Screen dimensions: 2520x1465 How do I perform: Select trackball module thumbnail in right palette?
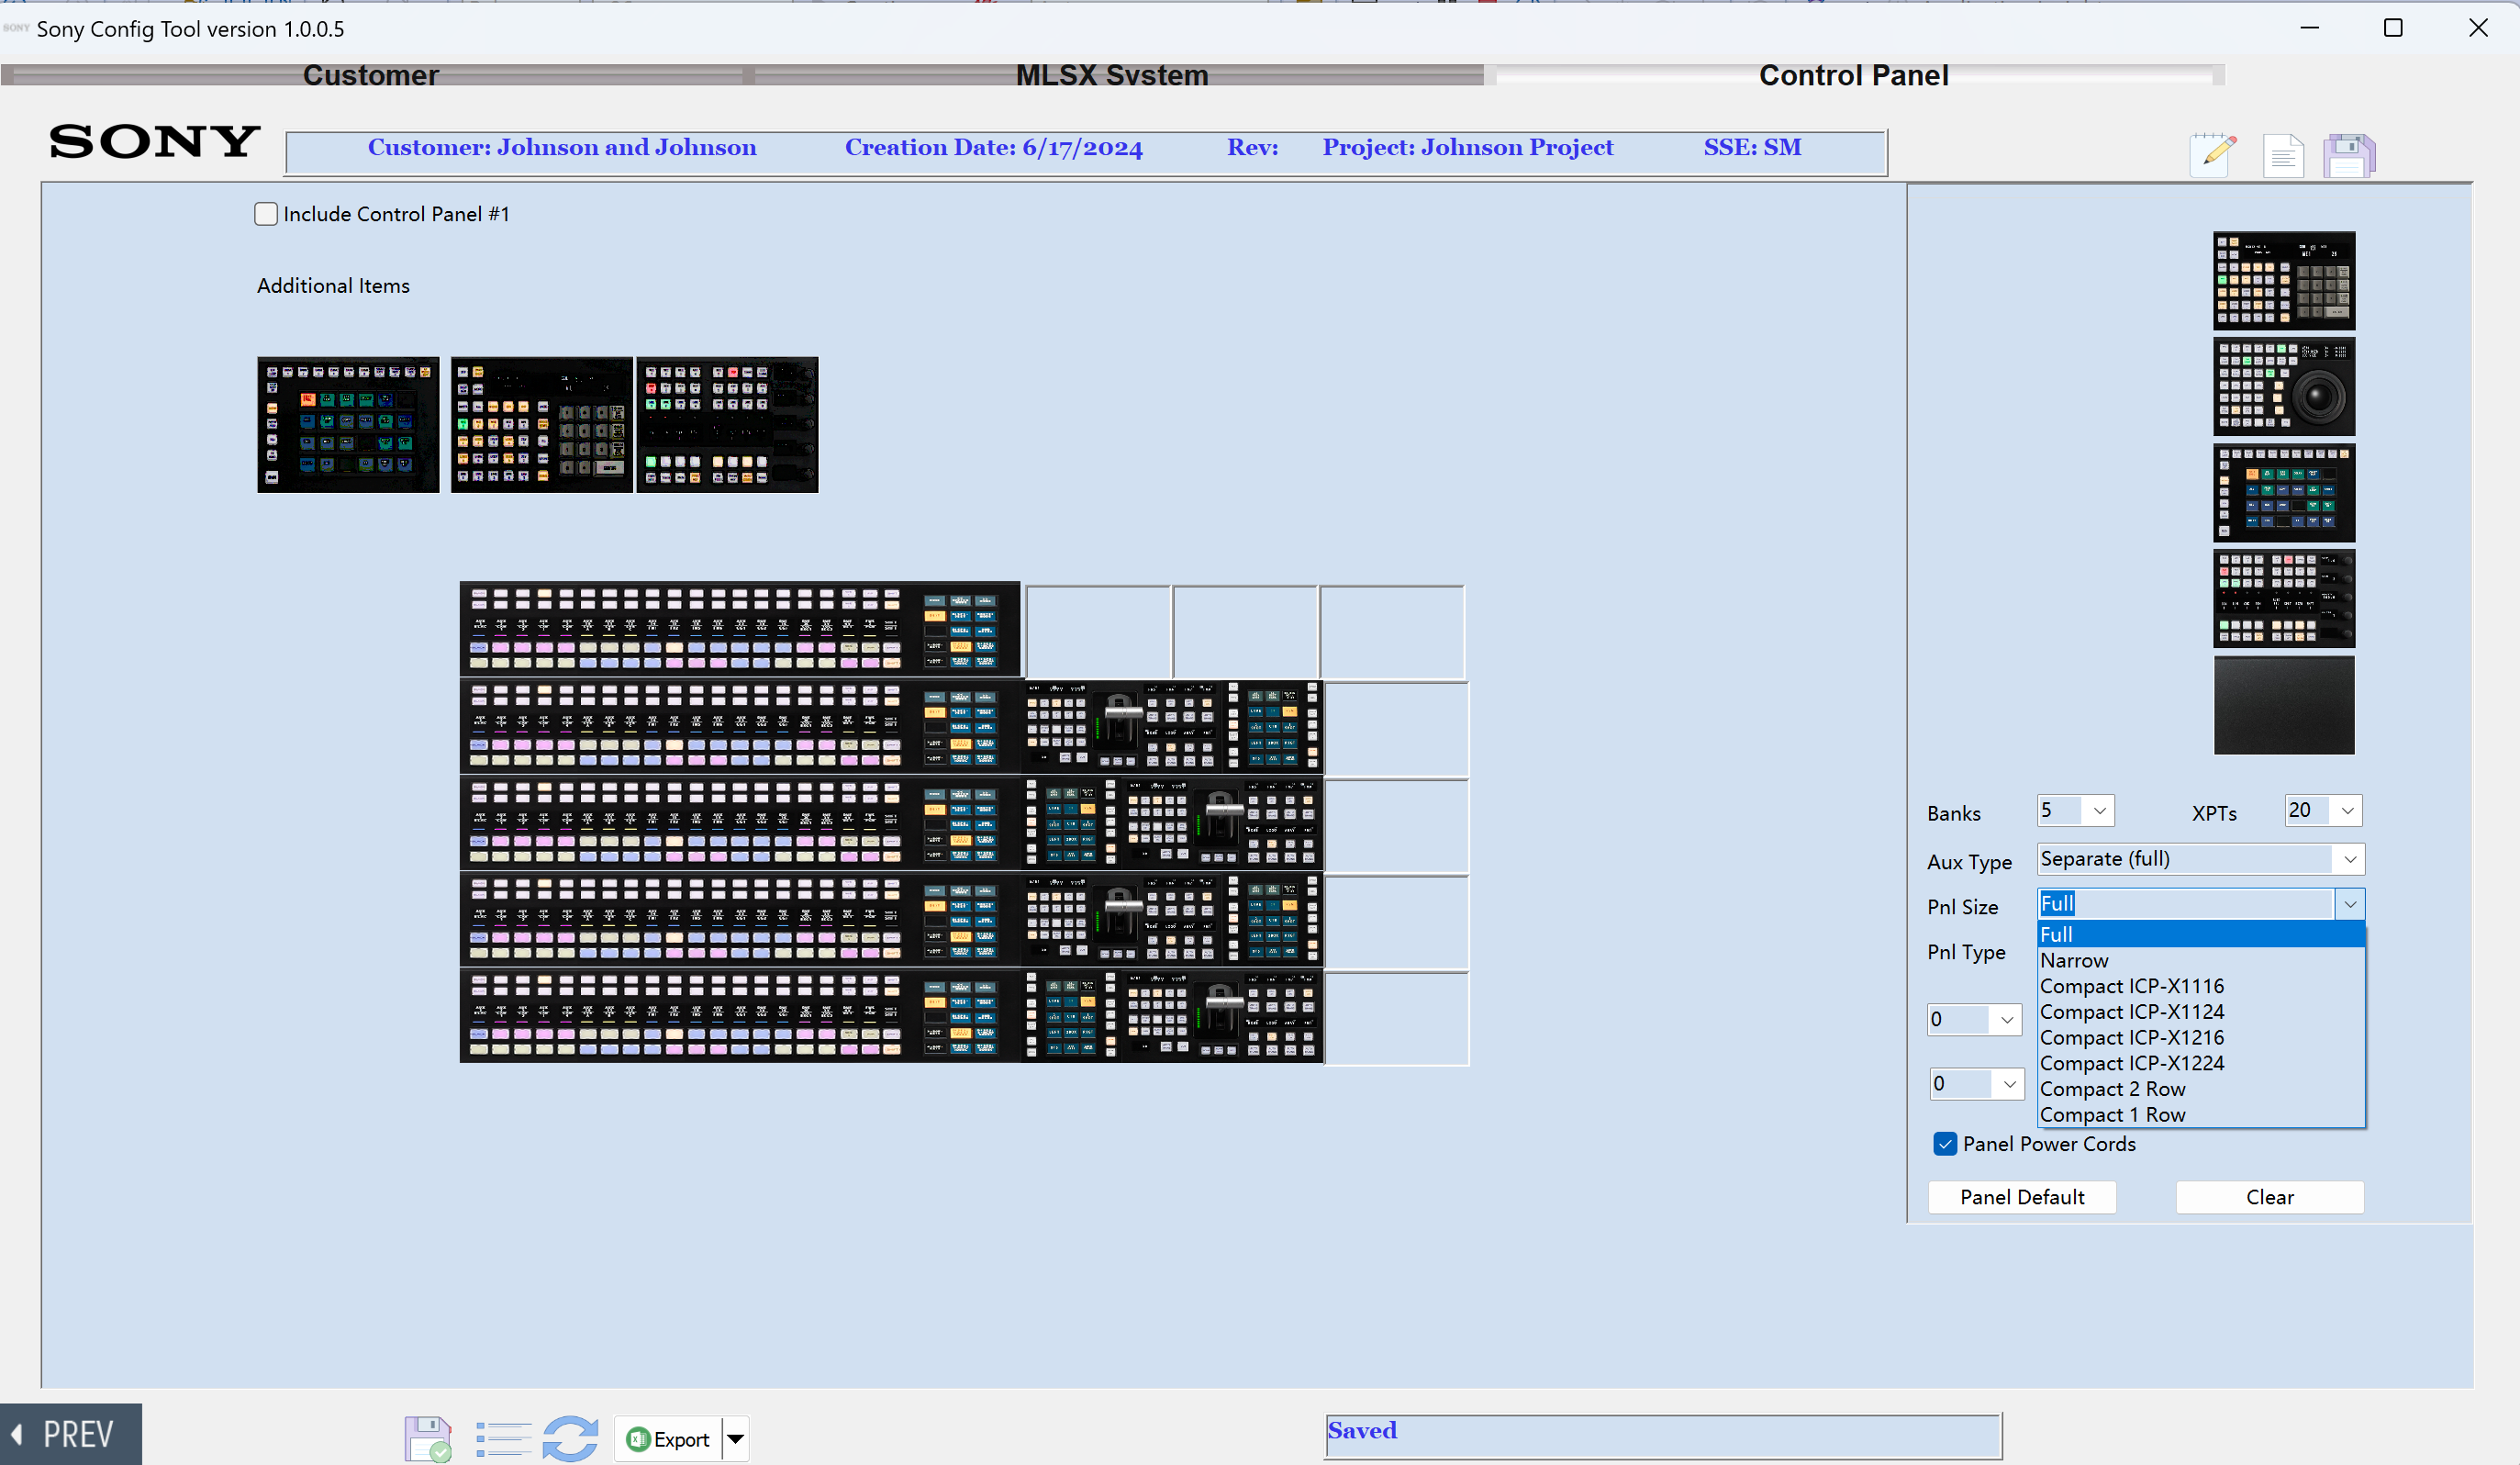tap(2284, 386)
